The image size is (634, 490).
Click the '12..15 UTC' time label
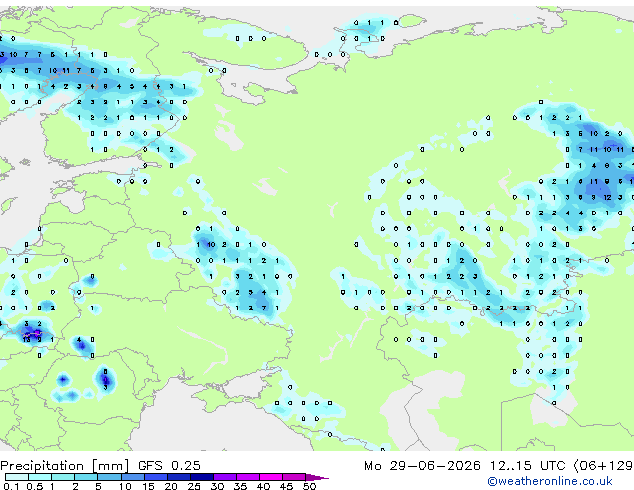[527, 466]
